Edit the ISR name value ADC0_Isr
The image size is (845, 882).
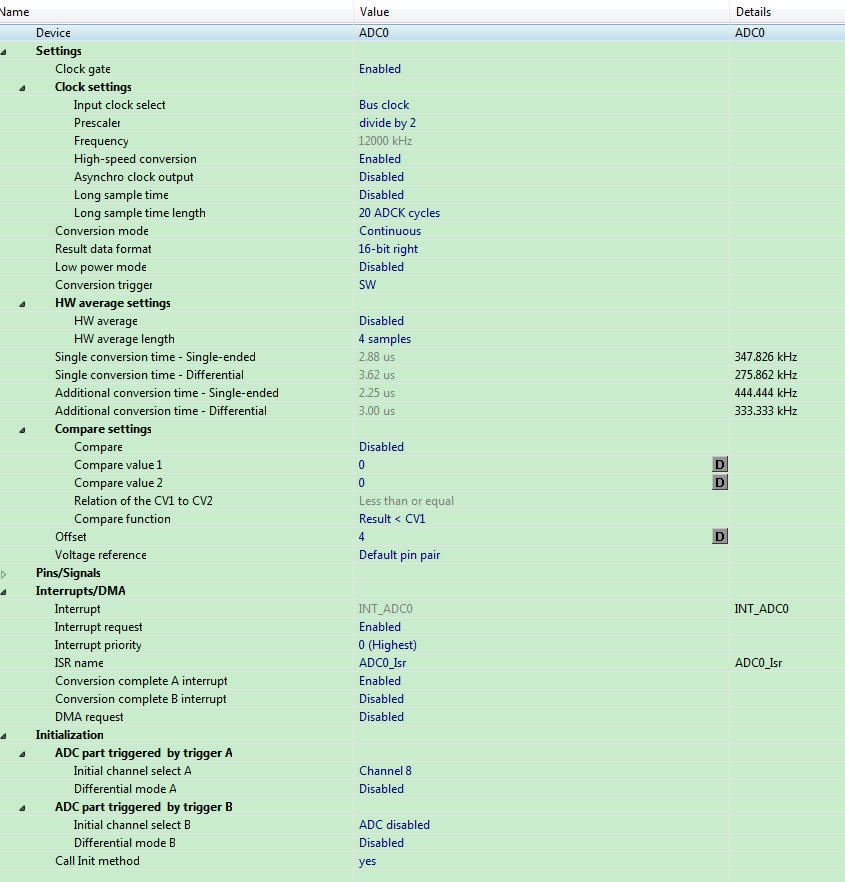tap(383, 663)
